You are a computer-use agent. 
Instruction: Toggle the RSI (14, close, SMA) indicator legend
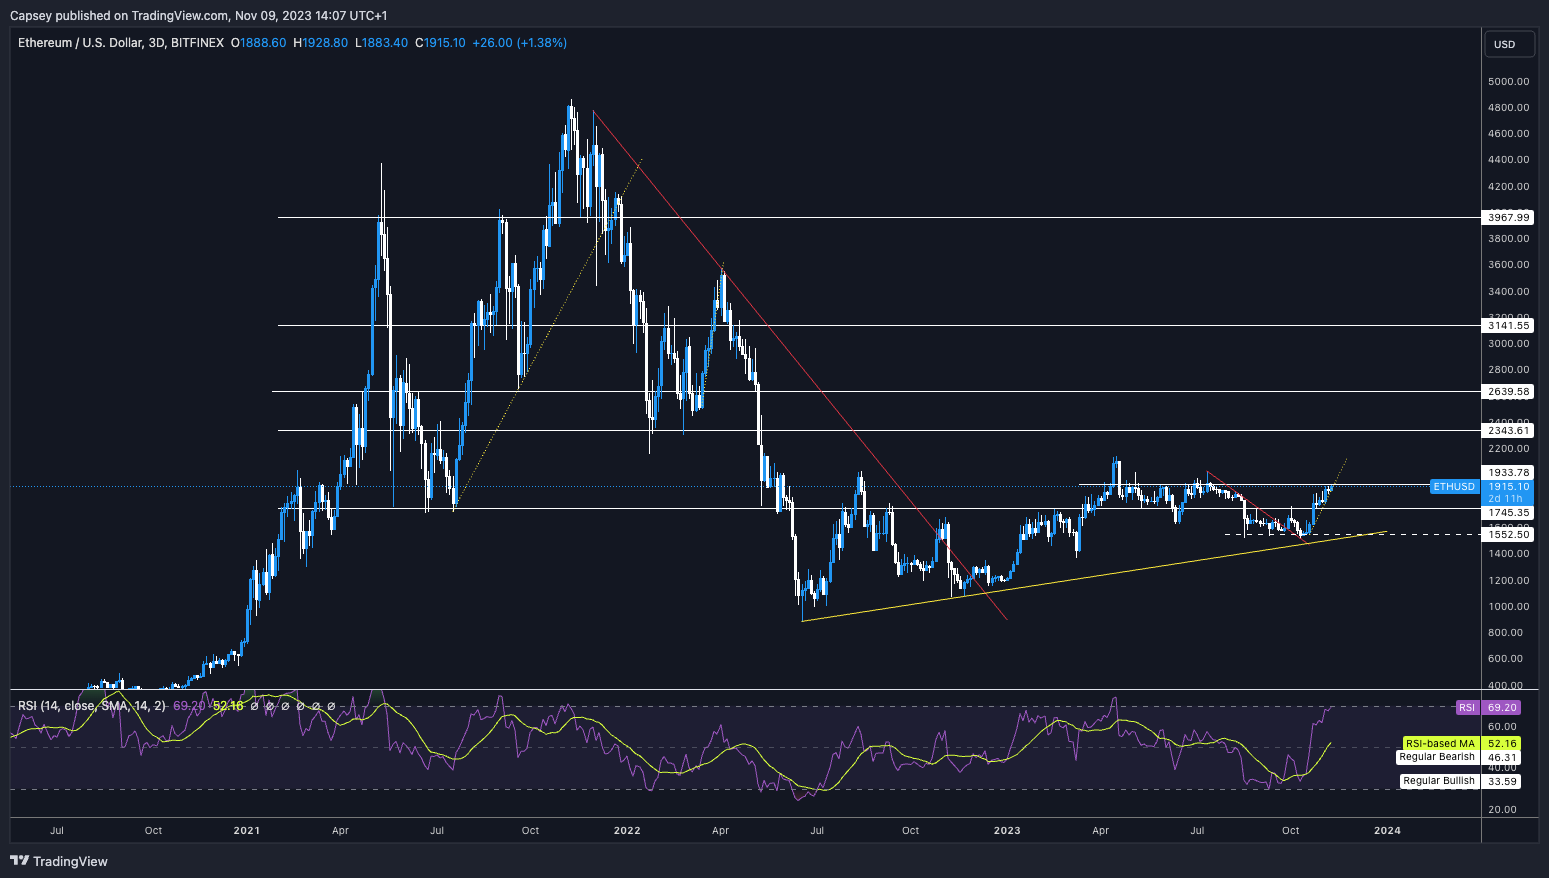tap(90, 706)
